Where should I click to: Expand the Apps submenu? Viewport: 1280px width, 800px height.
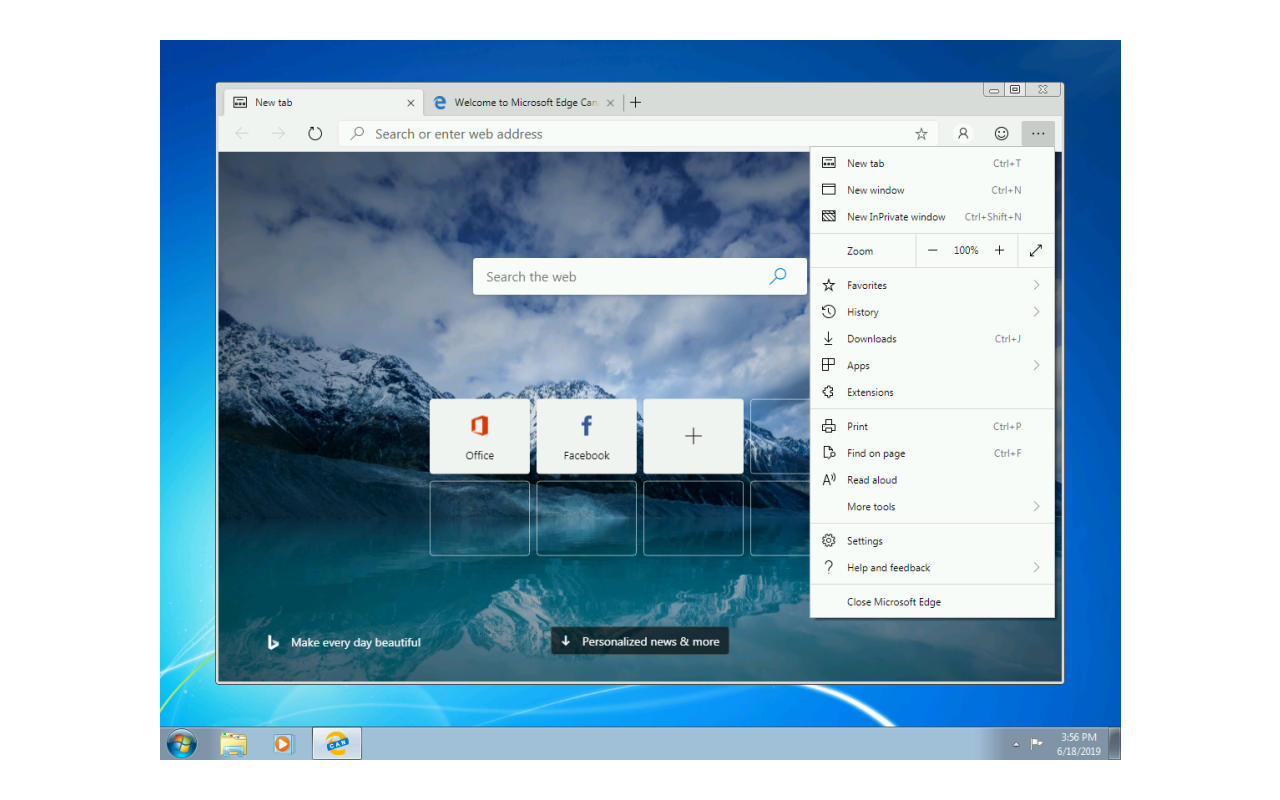[x=932, y=366]
